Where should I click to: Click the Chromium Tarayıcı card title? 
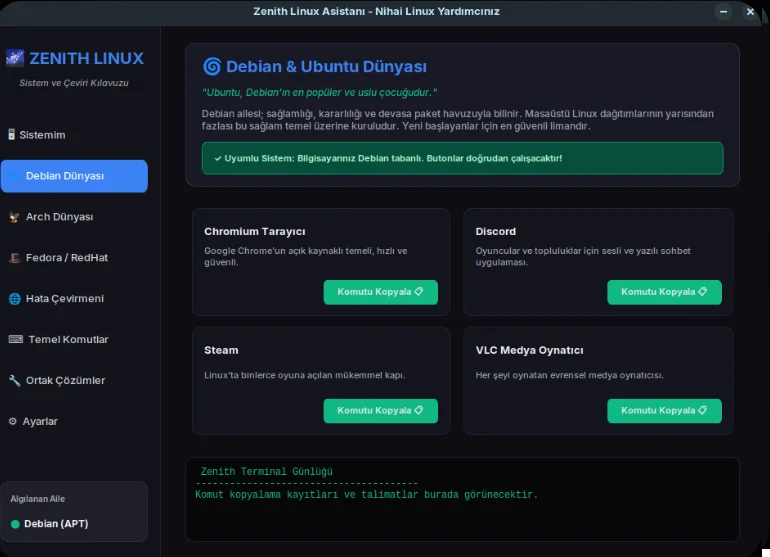(x=255, y=231)
